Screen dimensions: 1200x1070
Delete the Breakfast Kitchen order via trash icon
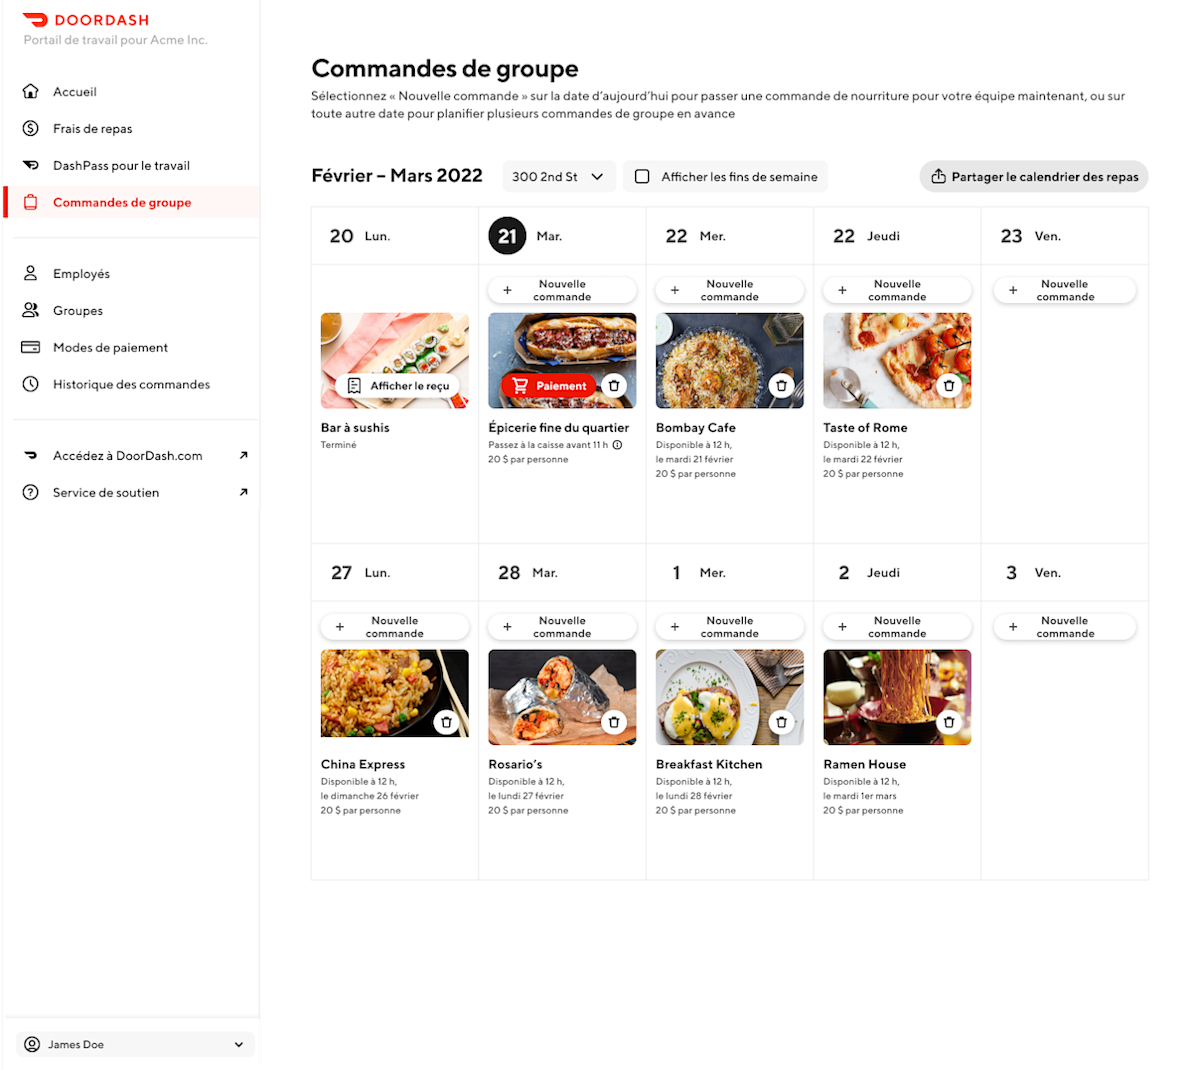782,722
